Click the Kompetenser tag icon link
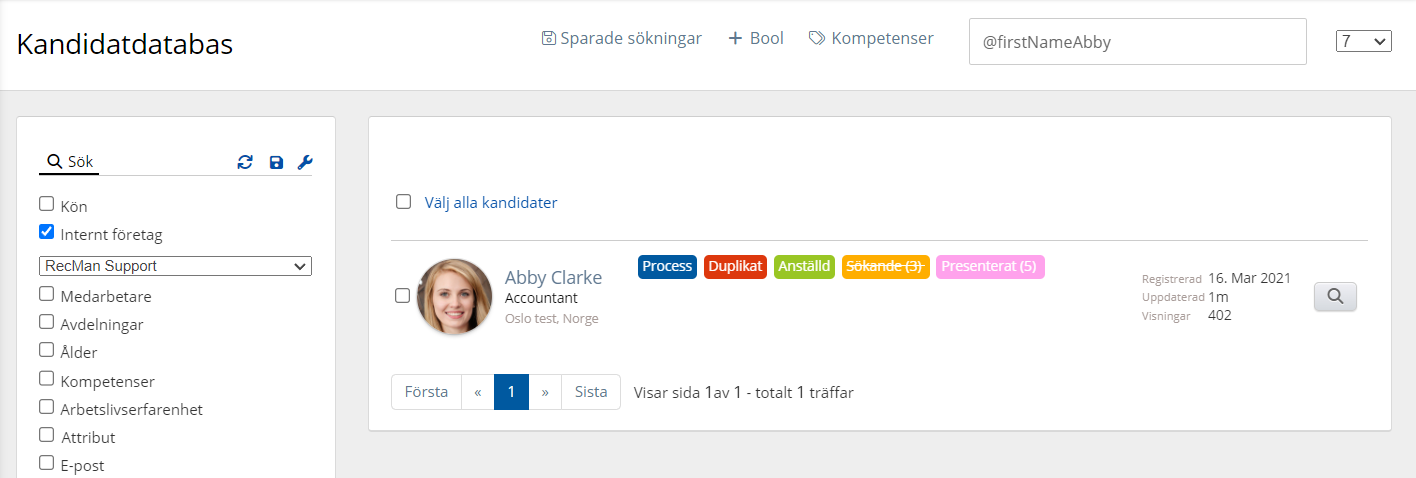Viewport: 1416px width, 478px height. click(x=871, y=39)
